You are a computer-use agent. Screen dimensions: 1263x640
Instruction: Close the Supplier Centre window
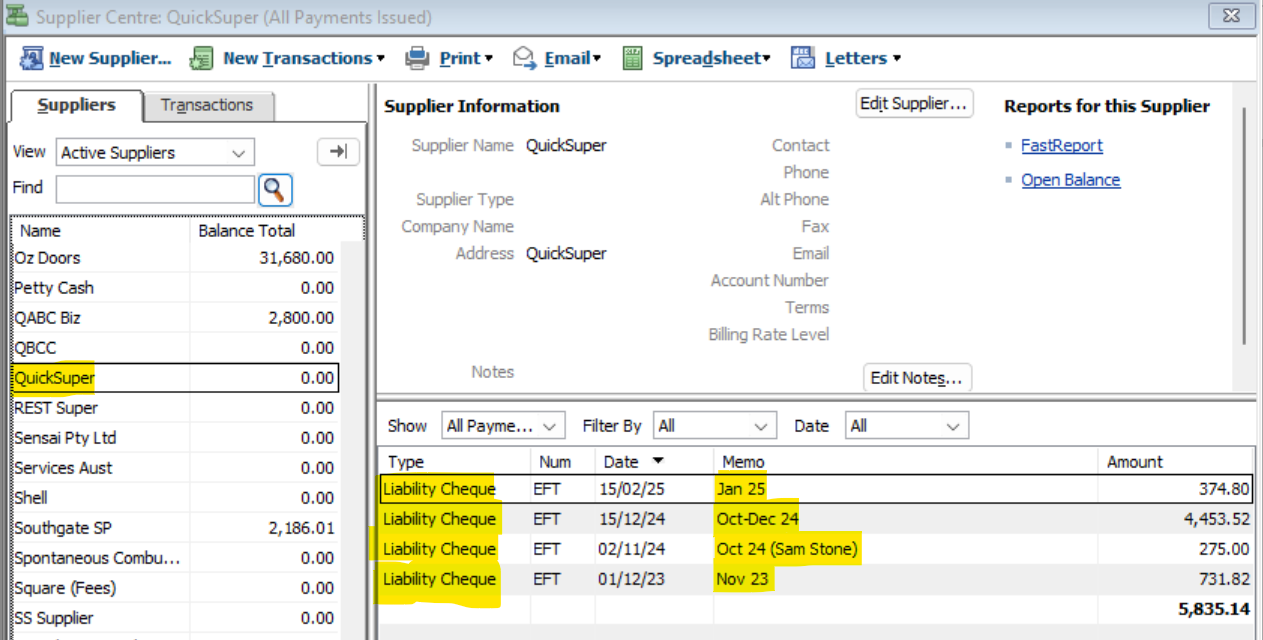[x=1232, y=16]
